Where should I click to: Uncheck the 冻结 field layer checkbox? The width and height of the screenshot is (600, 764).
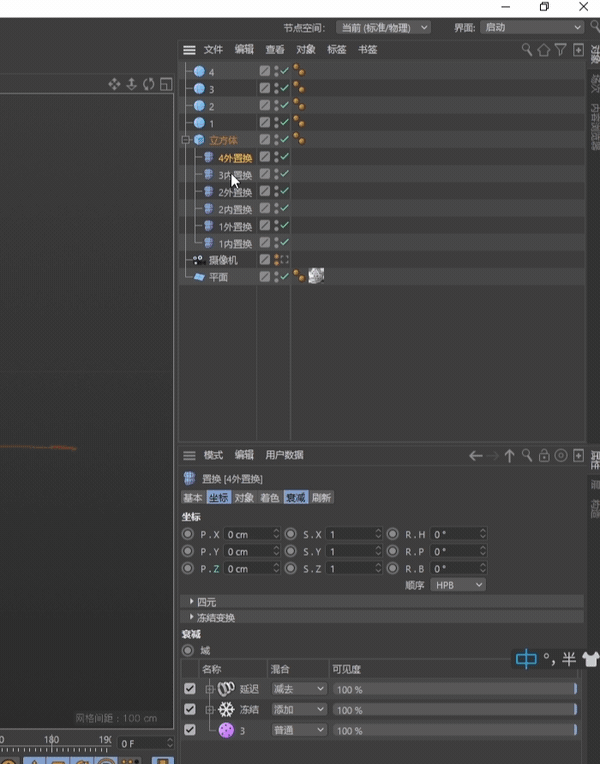190,709
